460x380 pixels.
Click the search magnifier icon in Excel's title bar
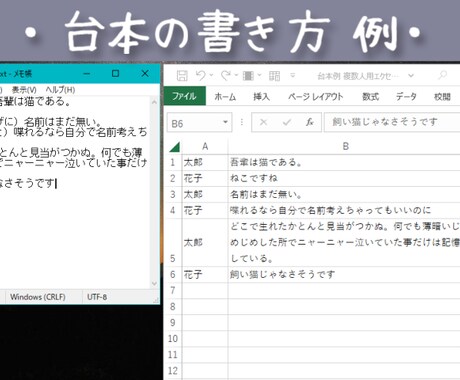coord(442,75)
